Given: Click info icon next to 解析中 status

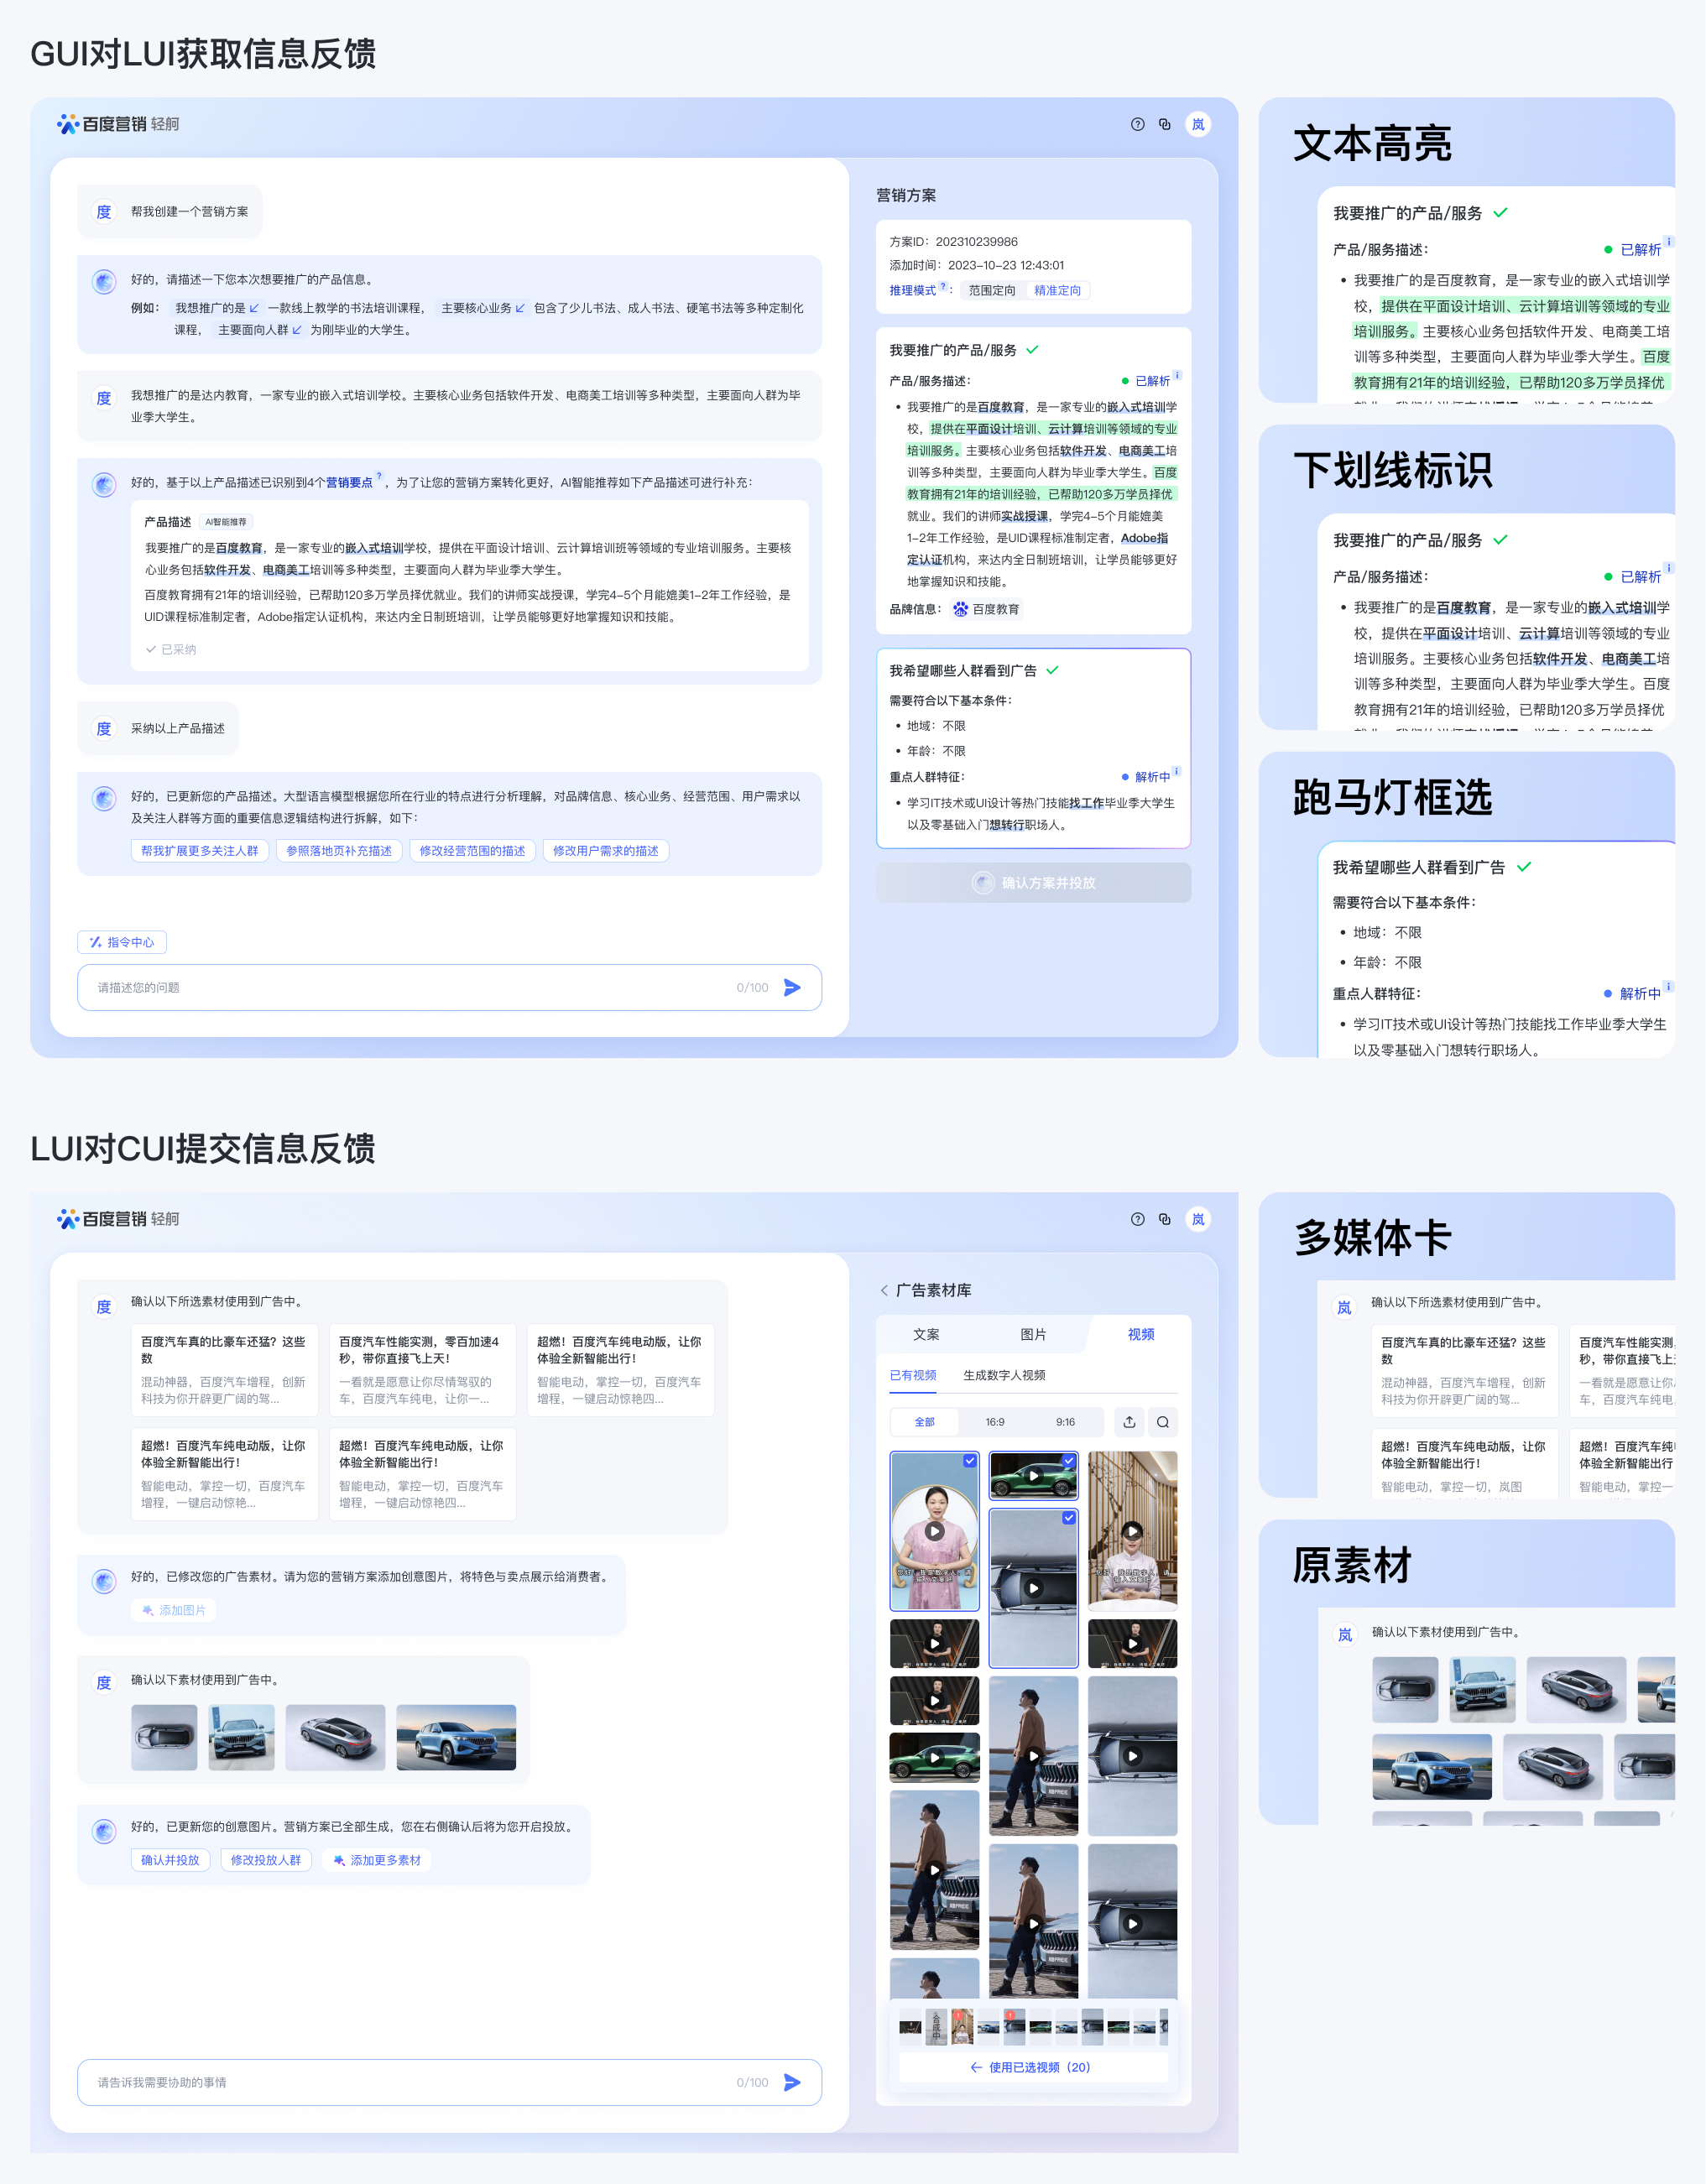Looking at the screenshot, I should tap(1177, 771).
